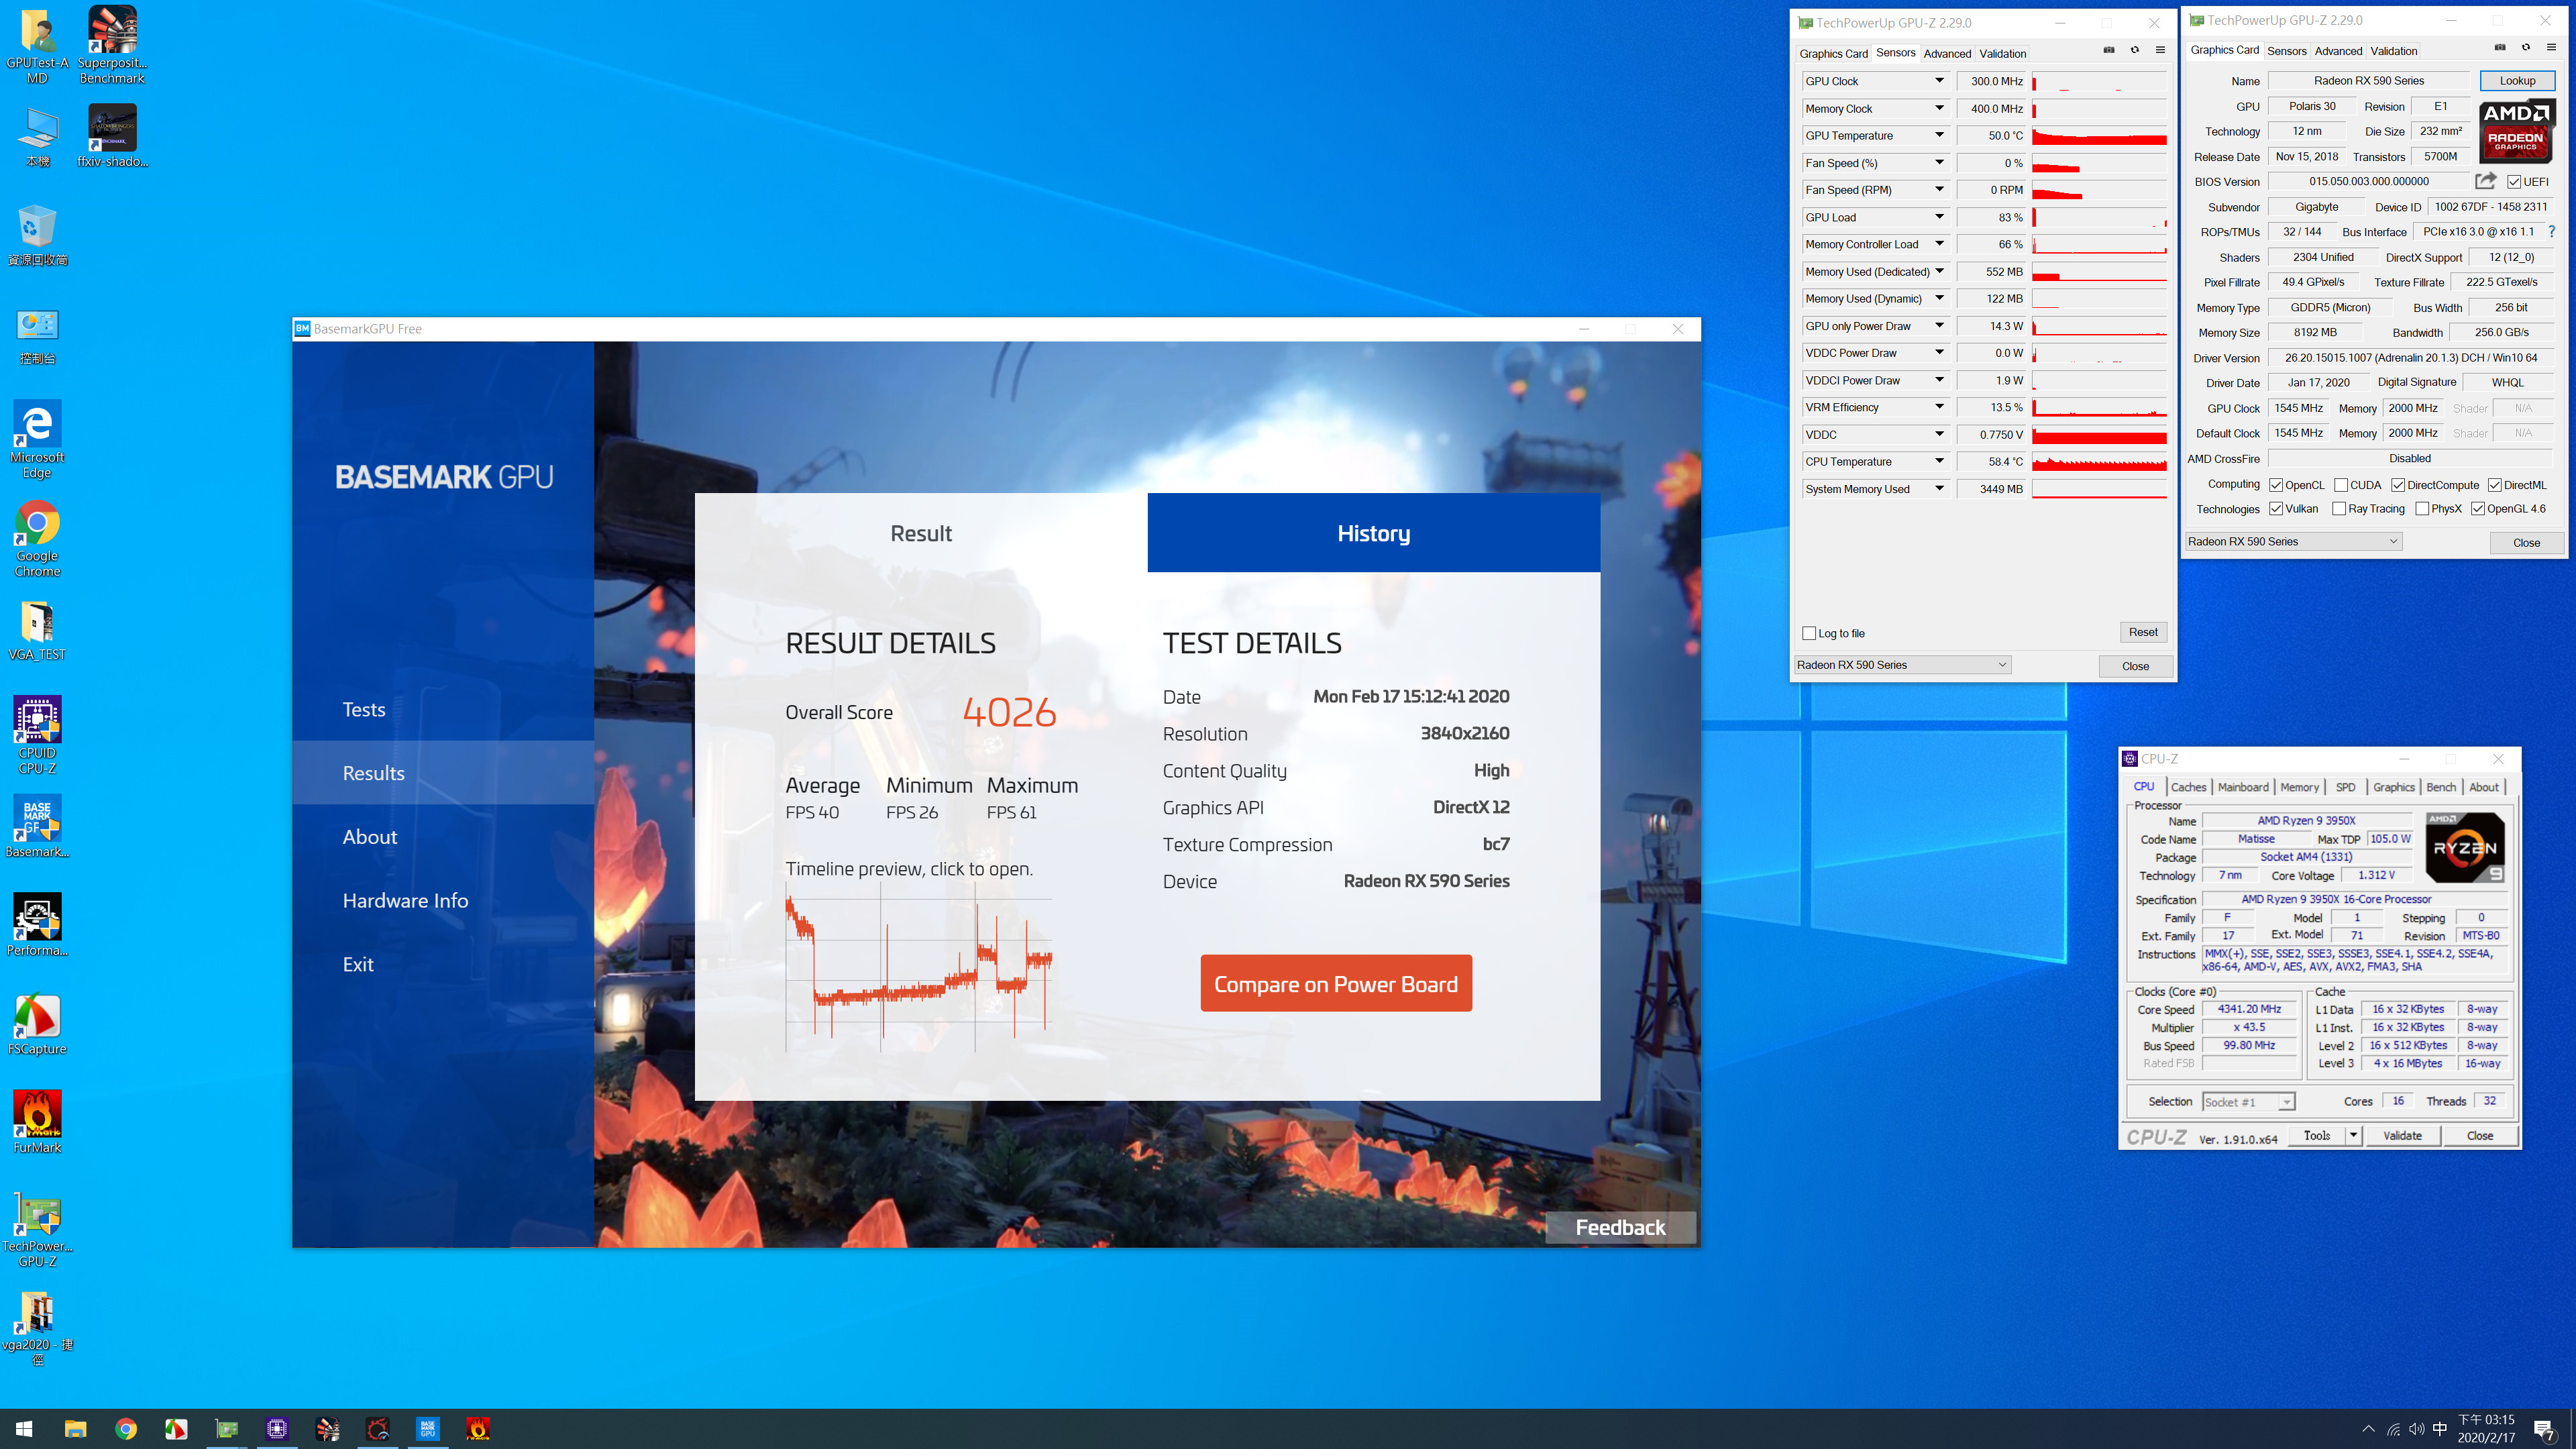Expand GPU Temperature sensor dropdown

[x=1939, y=135]
